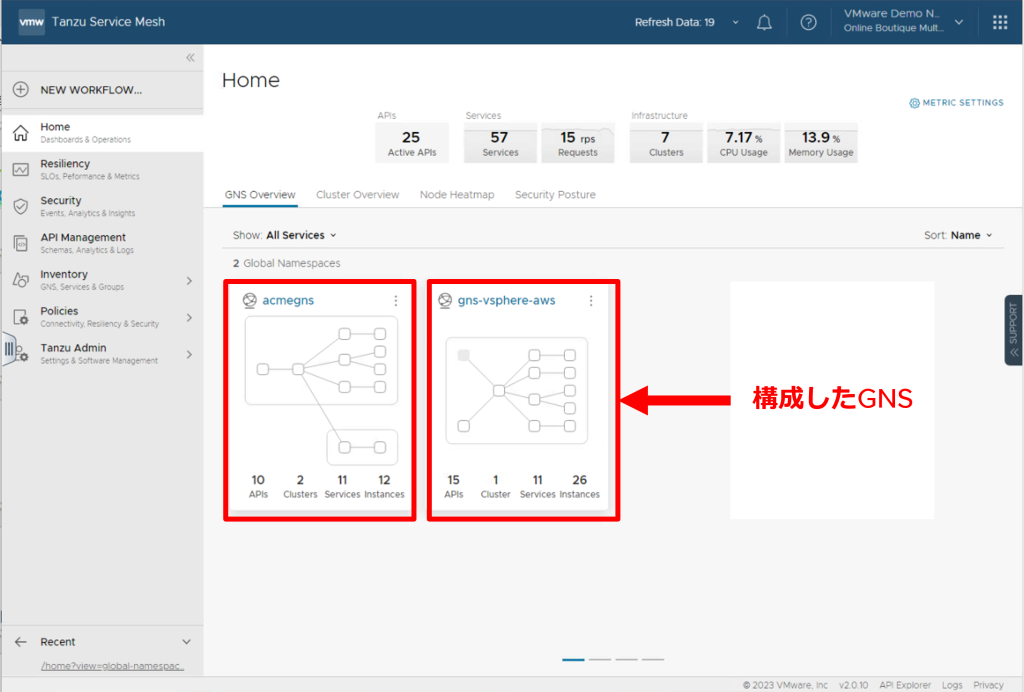Click the Tanzu Service Mesh title
The image size is (1024, 692).
tap(108, 22)
